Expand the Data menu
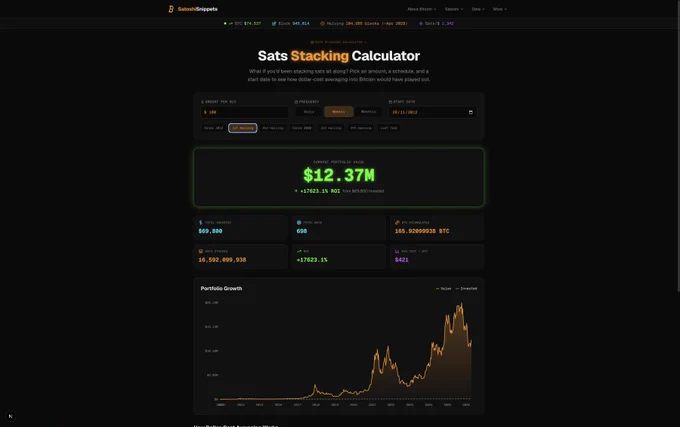Viewport: 680px width, 427px height. [478, 9]
